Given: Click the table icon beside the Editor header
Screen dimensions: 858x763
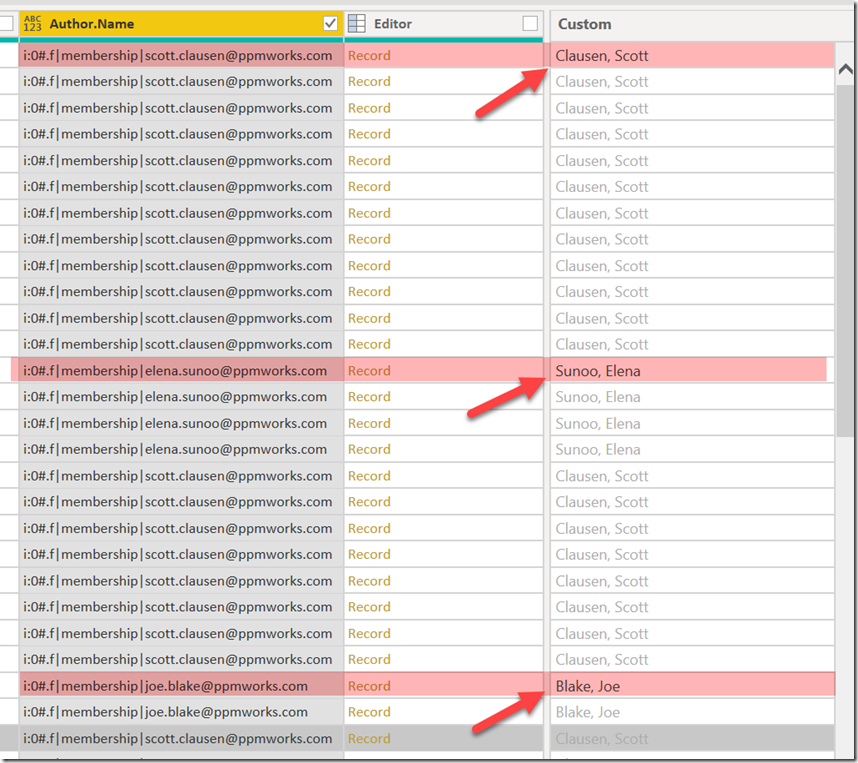Looking at the screenshot, I should [x=357, y=24].
